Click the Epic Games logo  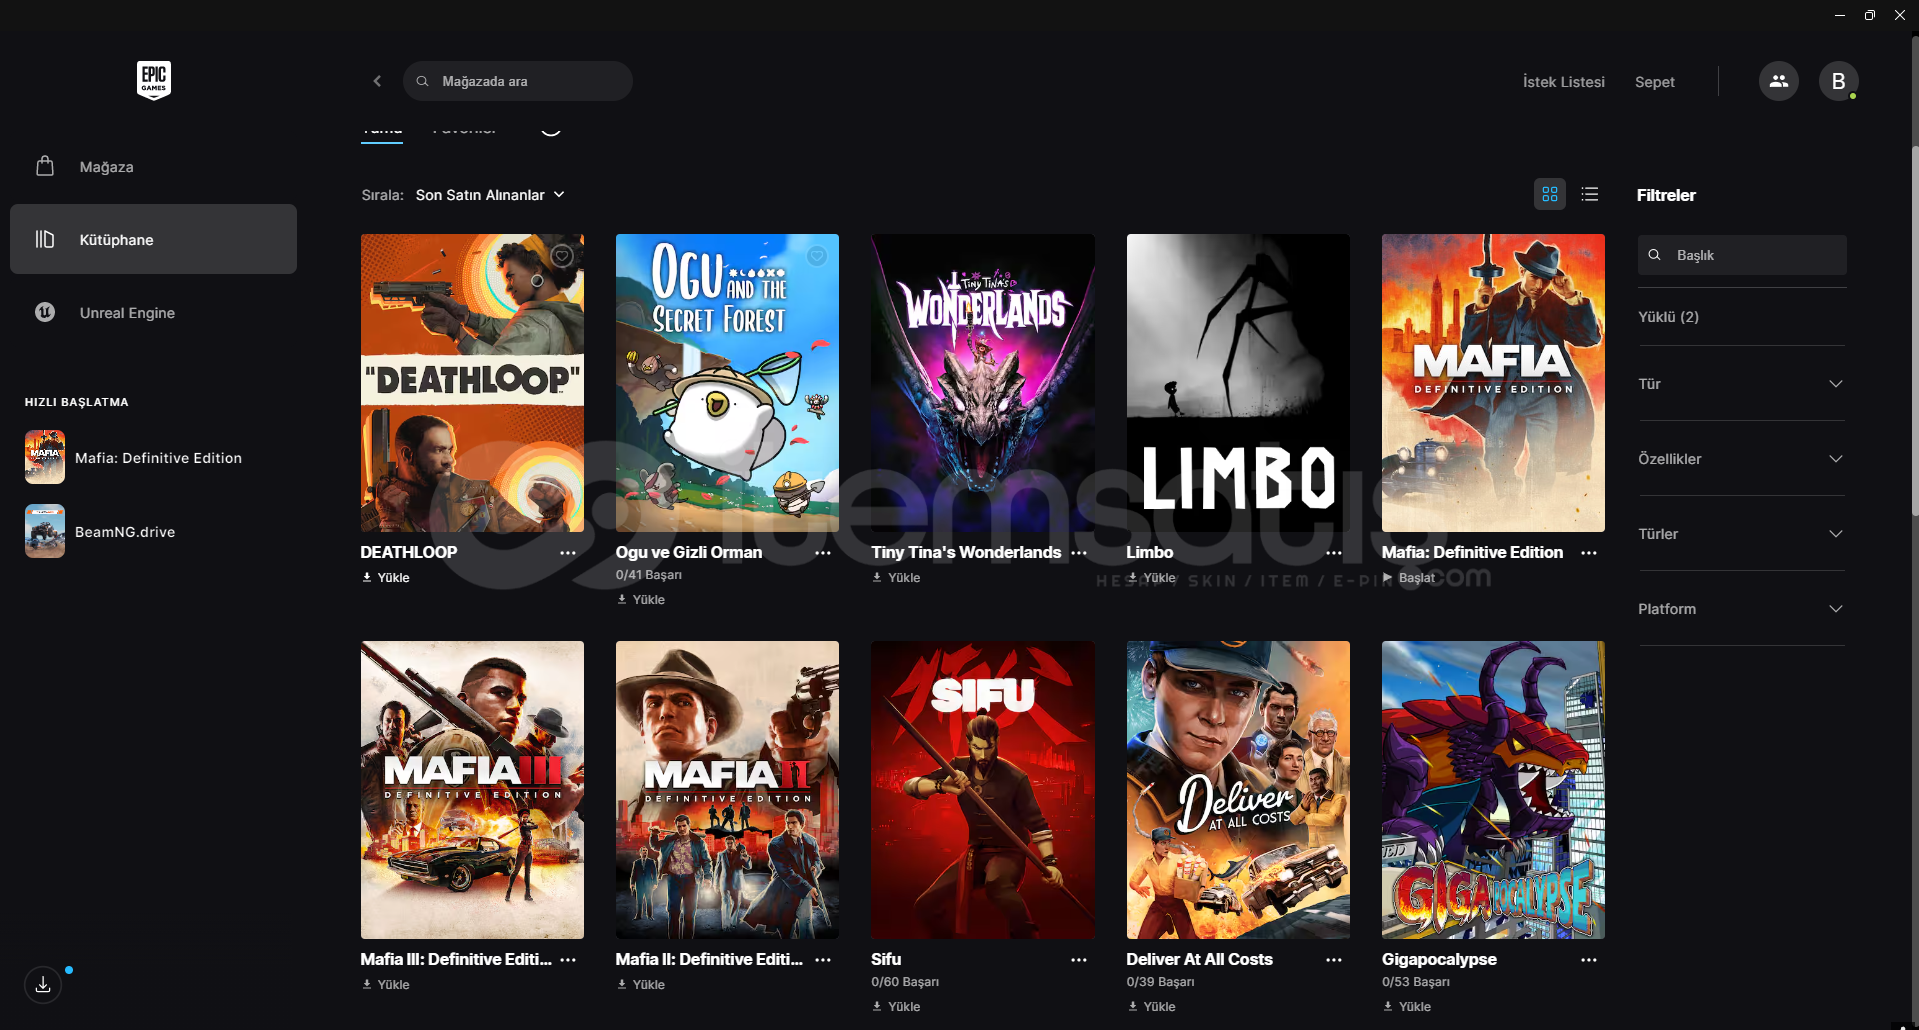154,80
